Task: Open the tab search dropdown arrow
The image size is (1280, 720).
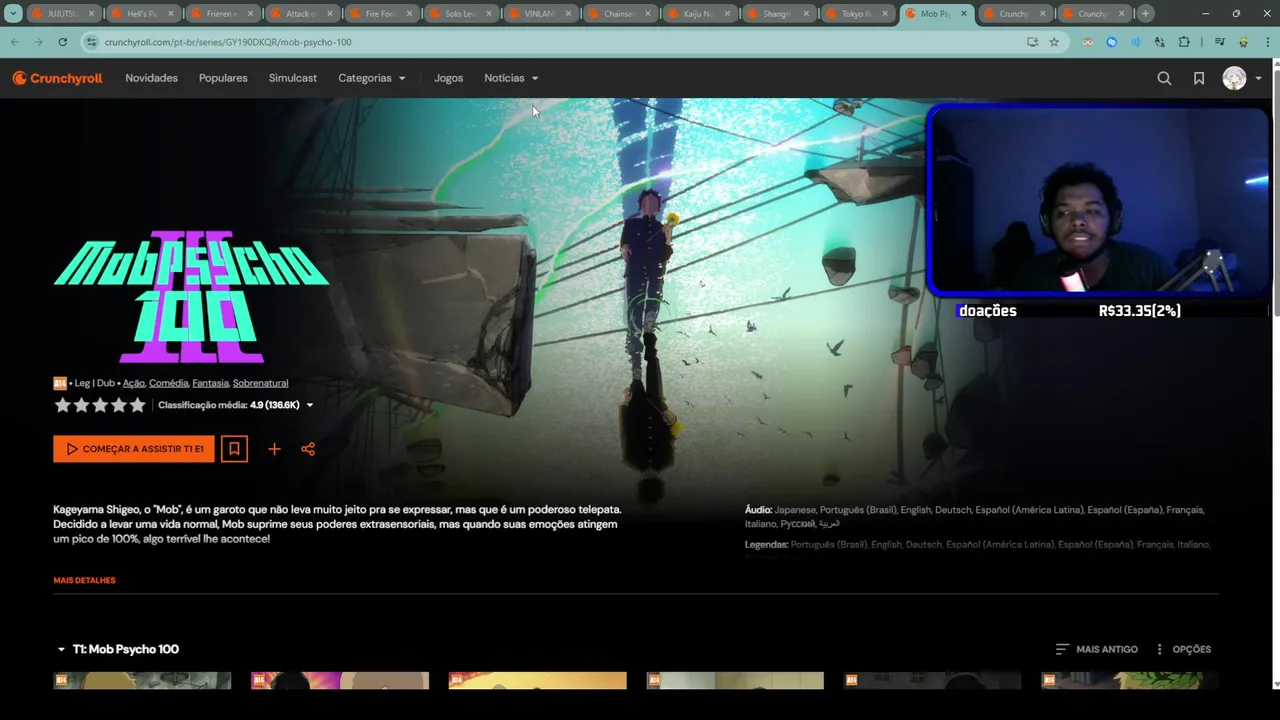Action: (13, 14)
